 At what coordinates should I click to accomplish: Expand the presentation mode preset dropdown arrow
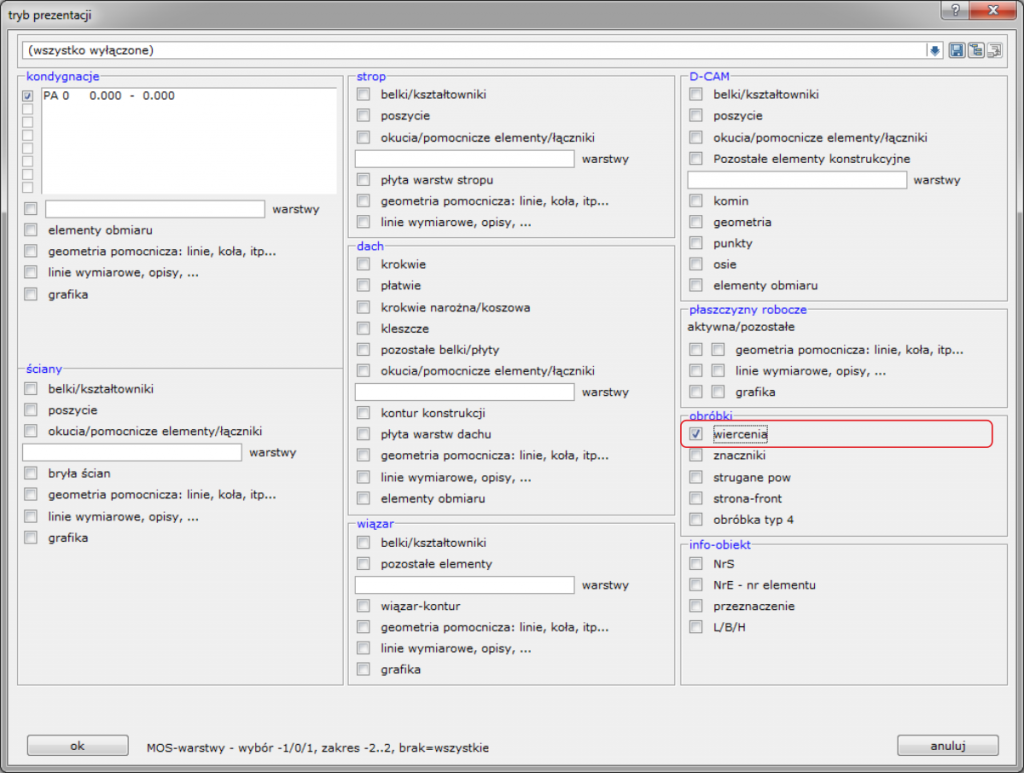pyautogui.click(x=935, y=50)
